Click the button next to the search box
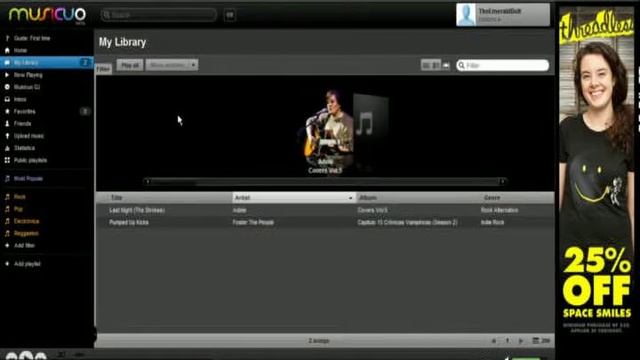This screenshot has height=360, width=640. (x=230, y=15)
